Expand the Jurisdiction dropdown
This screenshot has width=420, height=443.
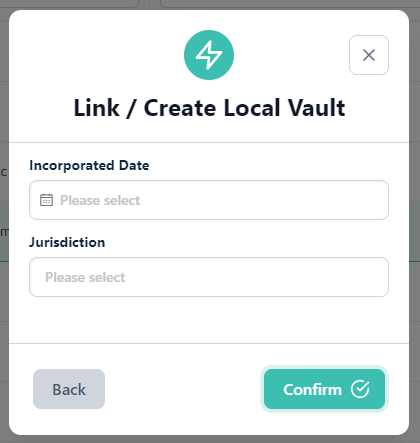[209, 277]
